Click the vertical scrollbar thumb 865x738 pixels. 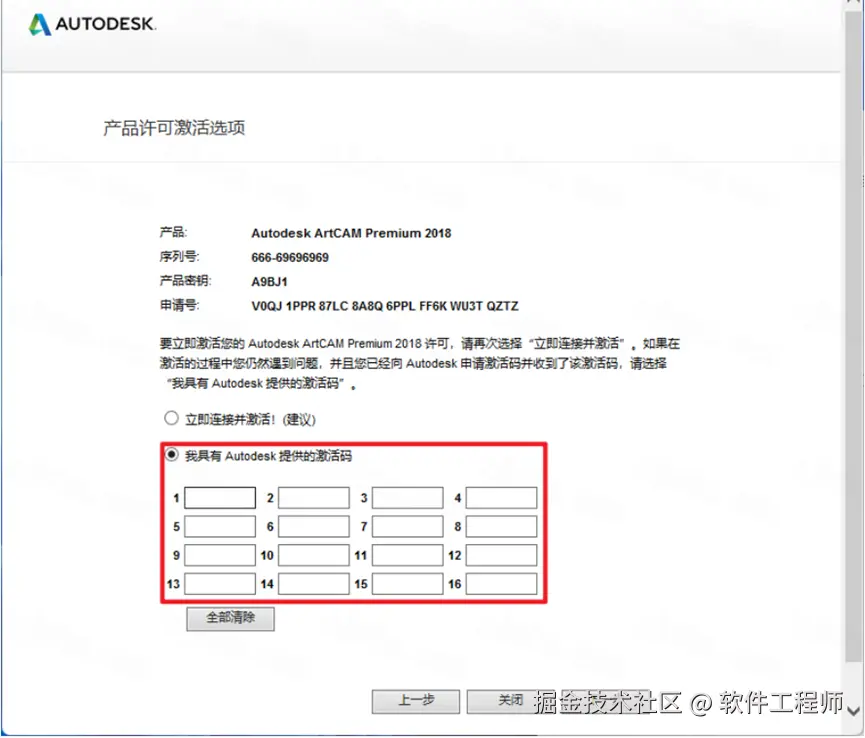click(x=853, y=336)
